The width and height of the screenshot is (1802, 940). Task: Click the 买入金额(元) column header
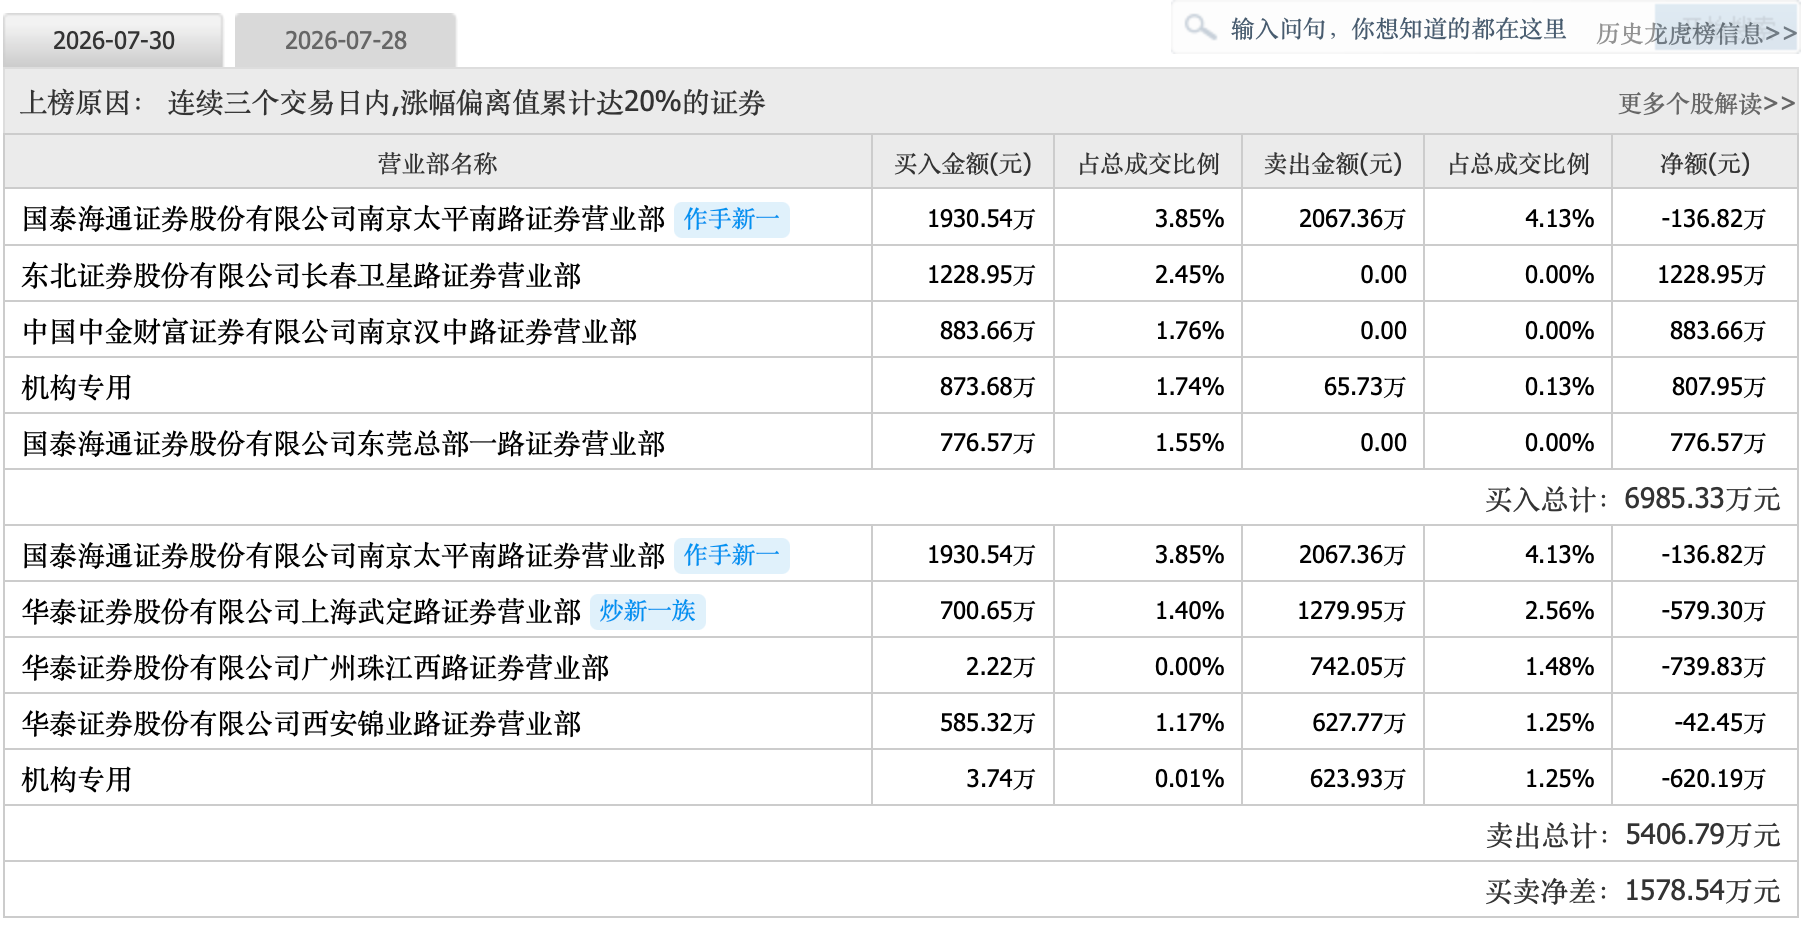pos(962,163)
